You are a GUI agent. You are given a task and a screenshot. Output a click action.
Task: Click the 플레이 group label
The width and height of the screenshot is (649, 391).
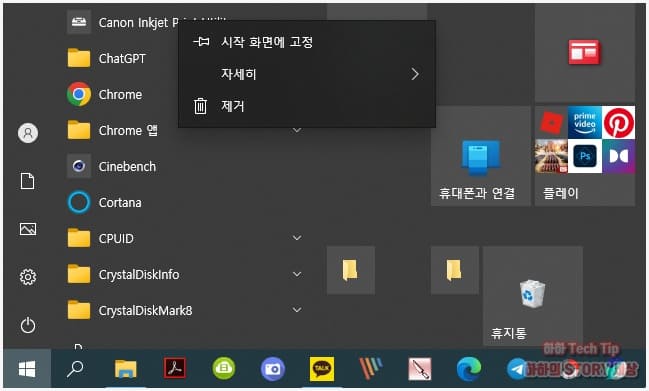pos(560,193)
